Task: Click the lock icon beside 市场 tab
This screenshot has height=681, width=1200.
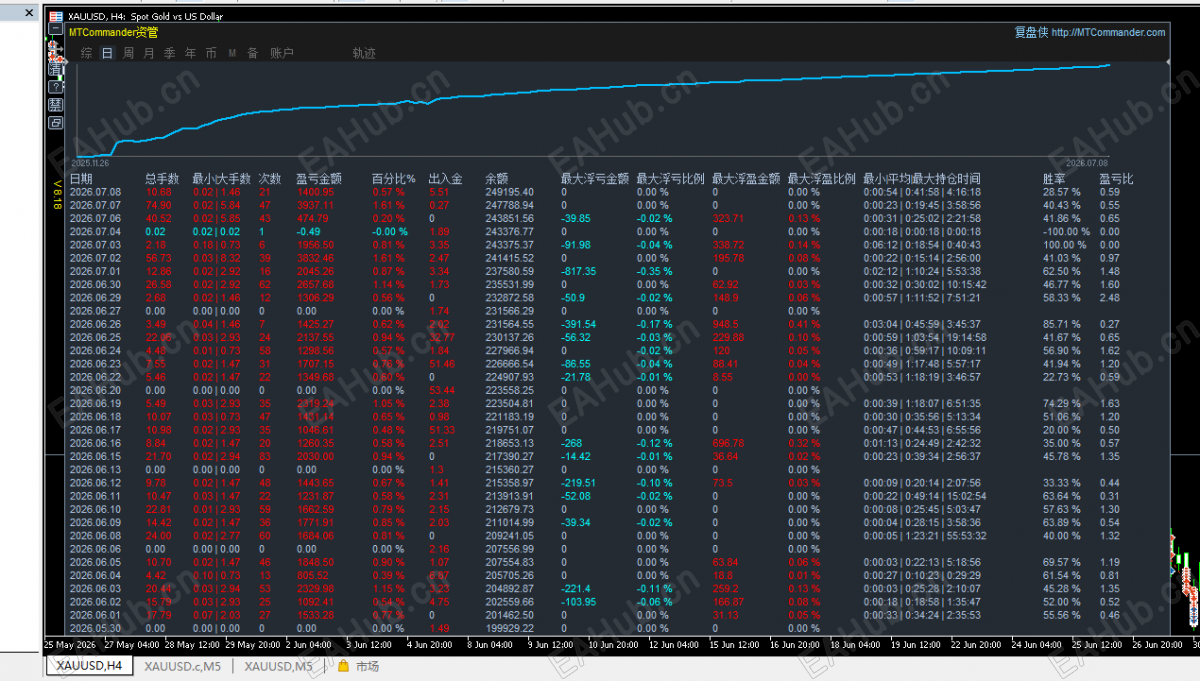Action: point(342,666)
